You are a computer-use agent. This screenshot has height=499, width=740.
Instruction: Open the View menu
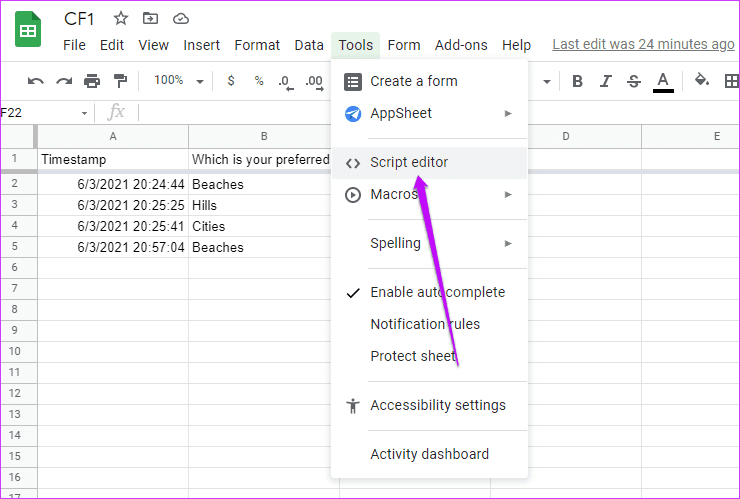(153, 45)
